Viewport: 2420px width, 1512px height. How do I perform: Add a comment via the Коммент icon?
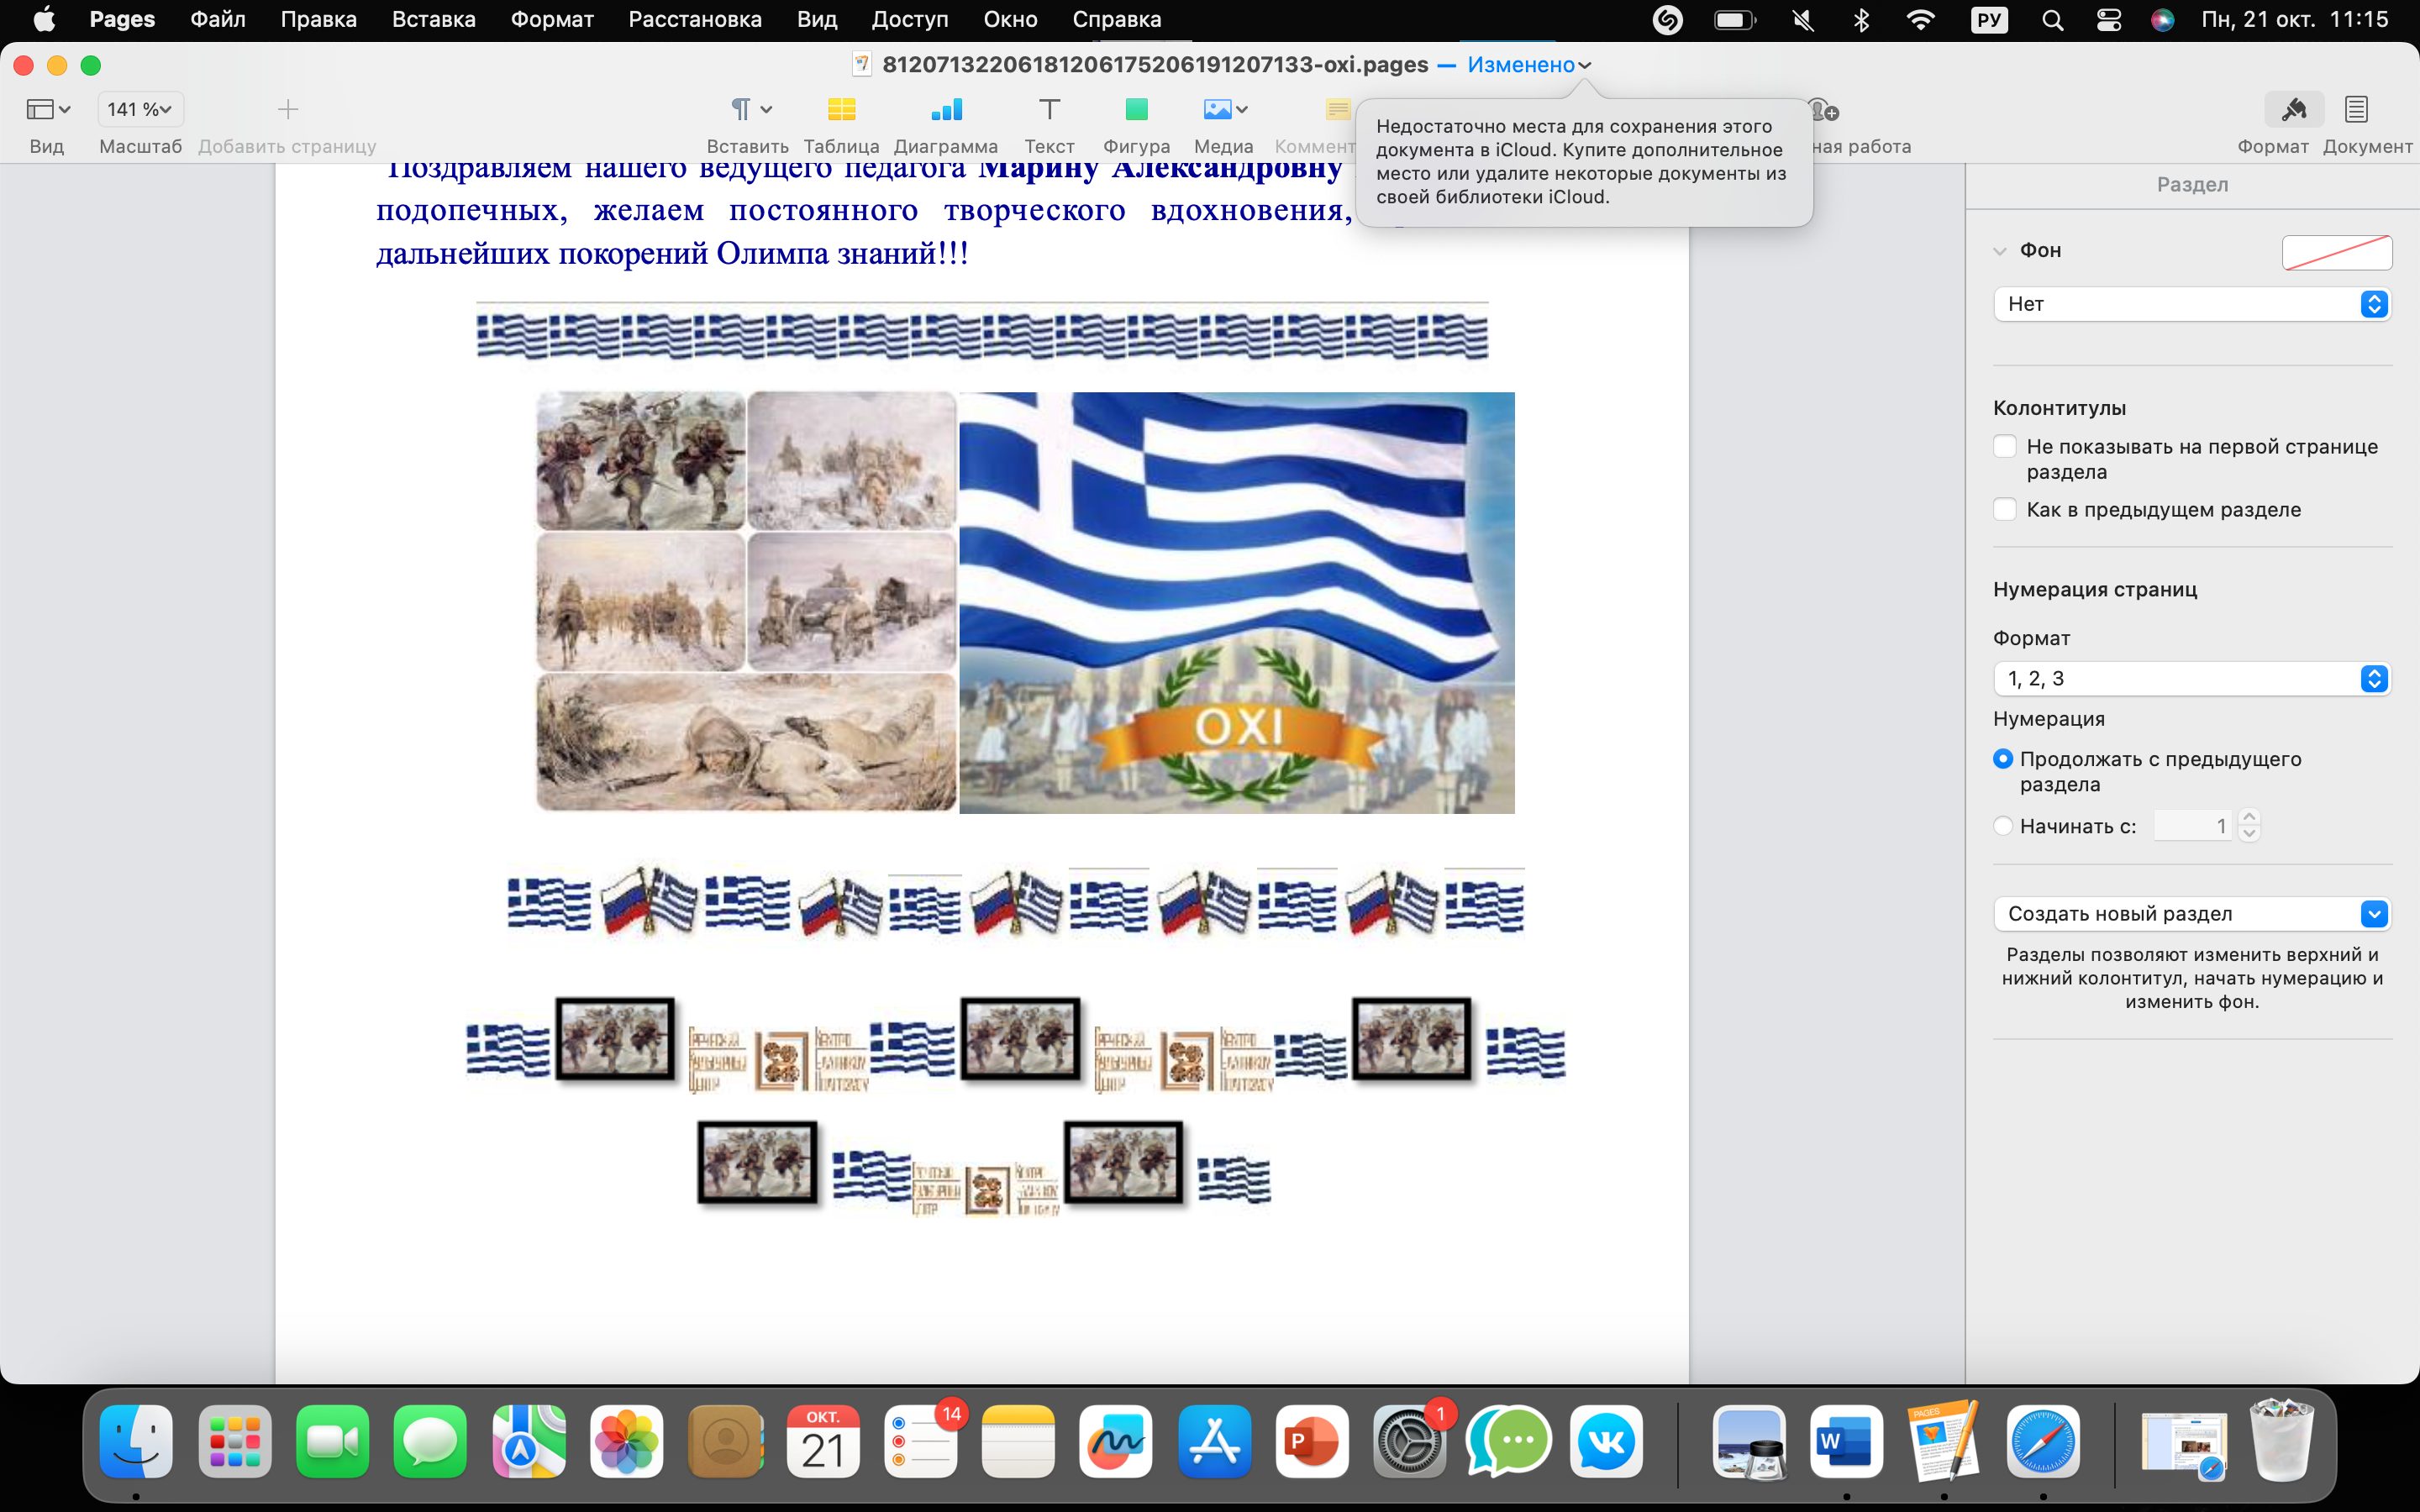[x=1338, y=109]
